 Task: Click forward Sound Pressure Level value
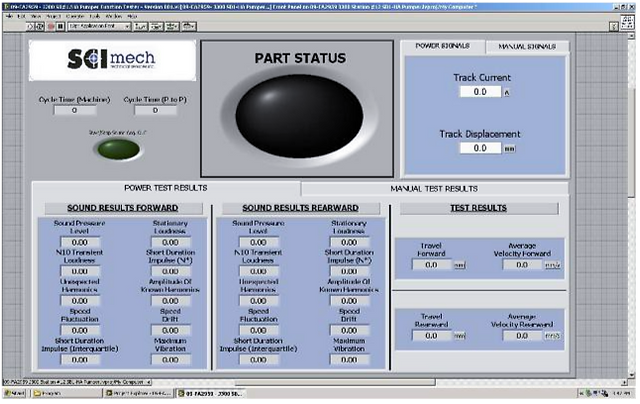coord(80,242)
